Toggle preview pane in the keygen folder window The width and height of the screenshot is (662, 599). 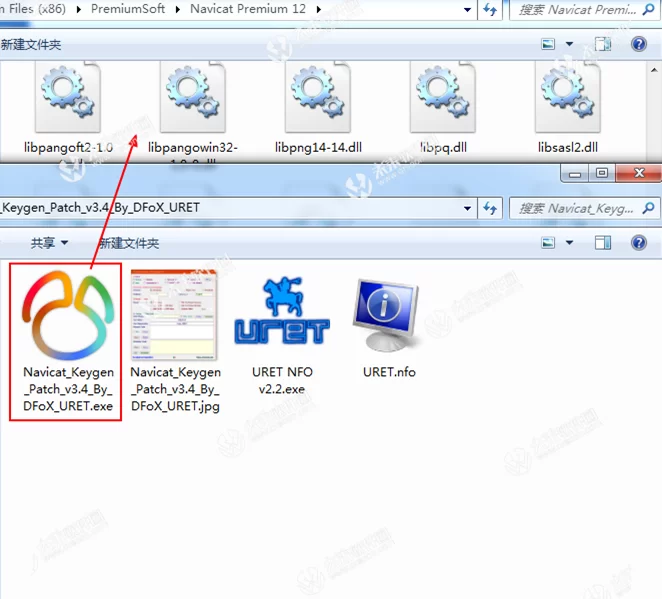pos(603,243)
